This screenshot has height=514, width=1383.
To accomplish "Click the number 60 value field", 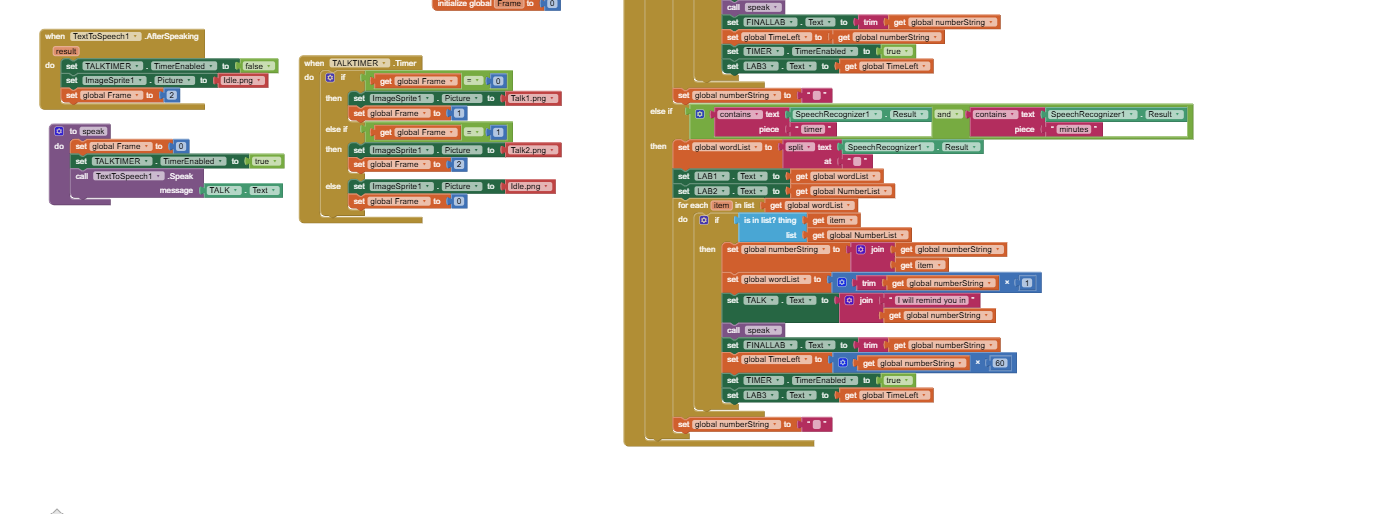I will tap(999, 363).
